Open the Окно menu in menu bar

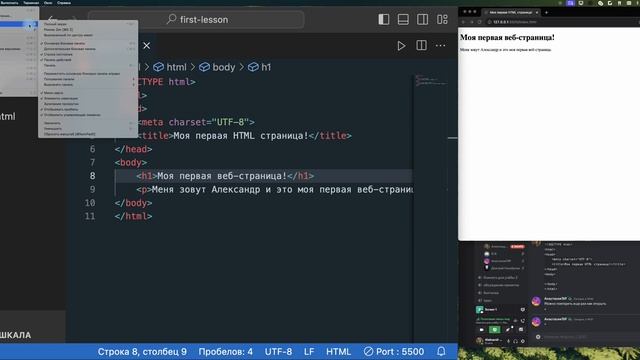point(48,2)
